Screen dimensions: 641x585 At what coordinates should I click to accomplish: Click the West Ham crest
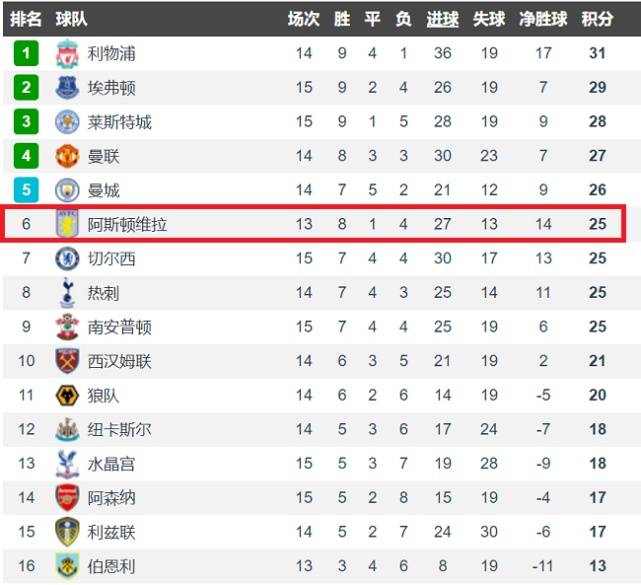[x=67, y=361]
